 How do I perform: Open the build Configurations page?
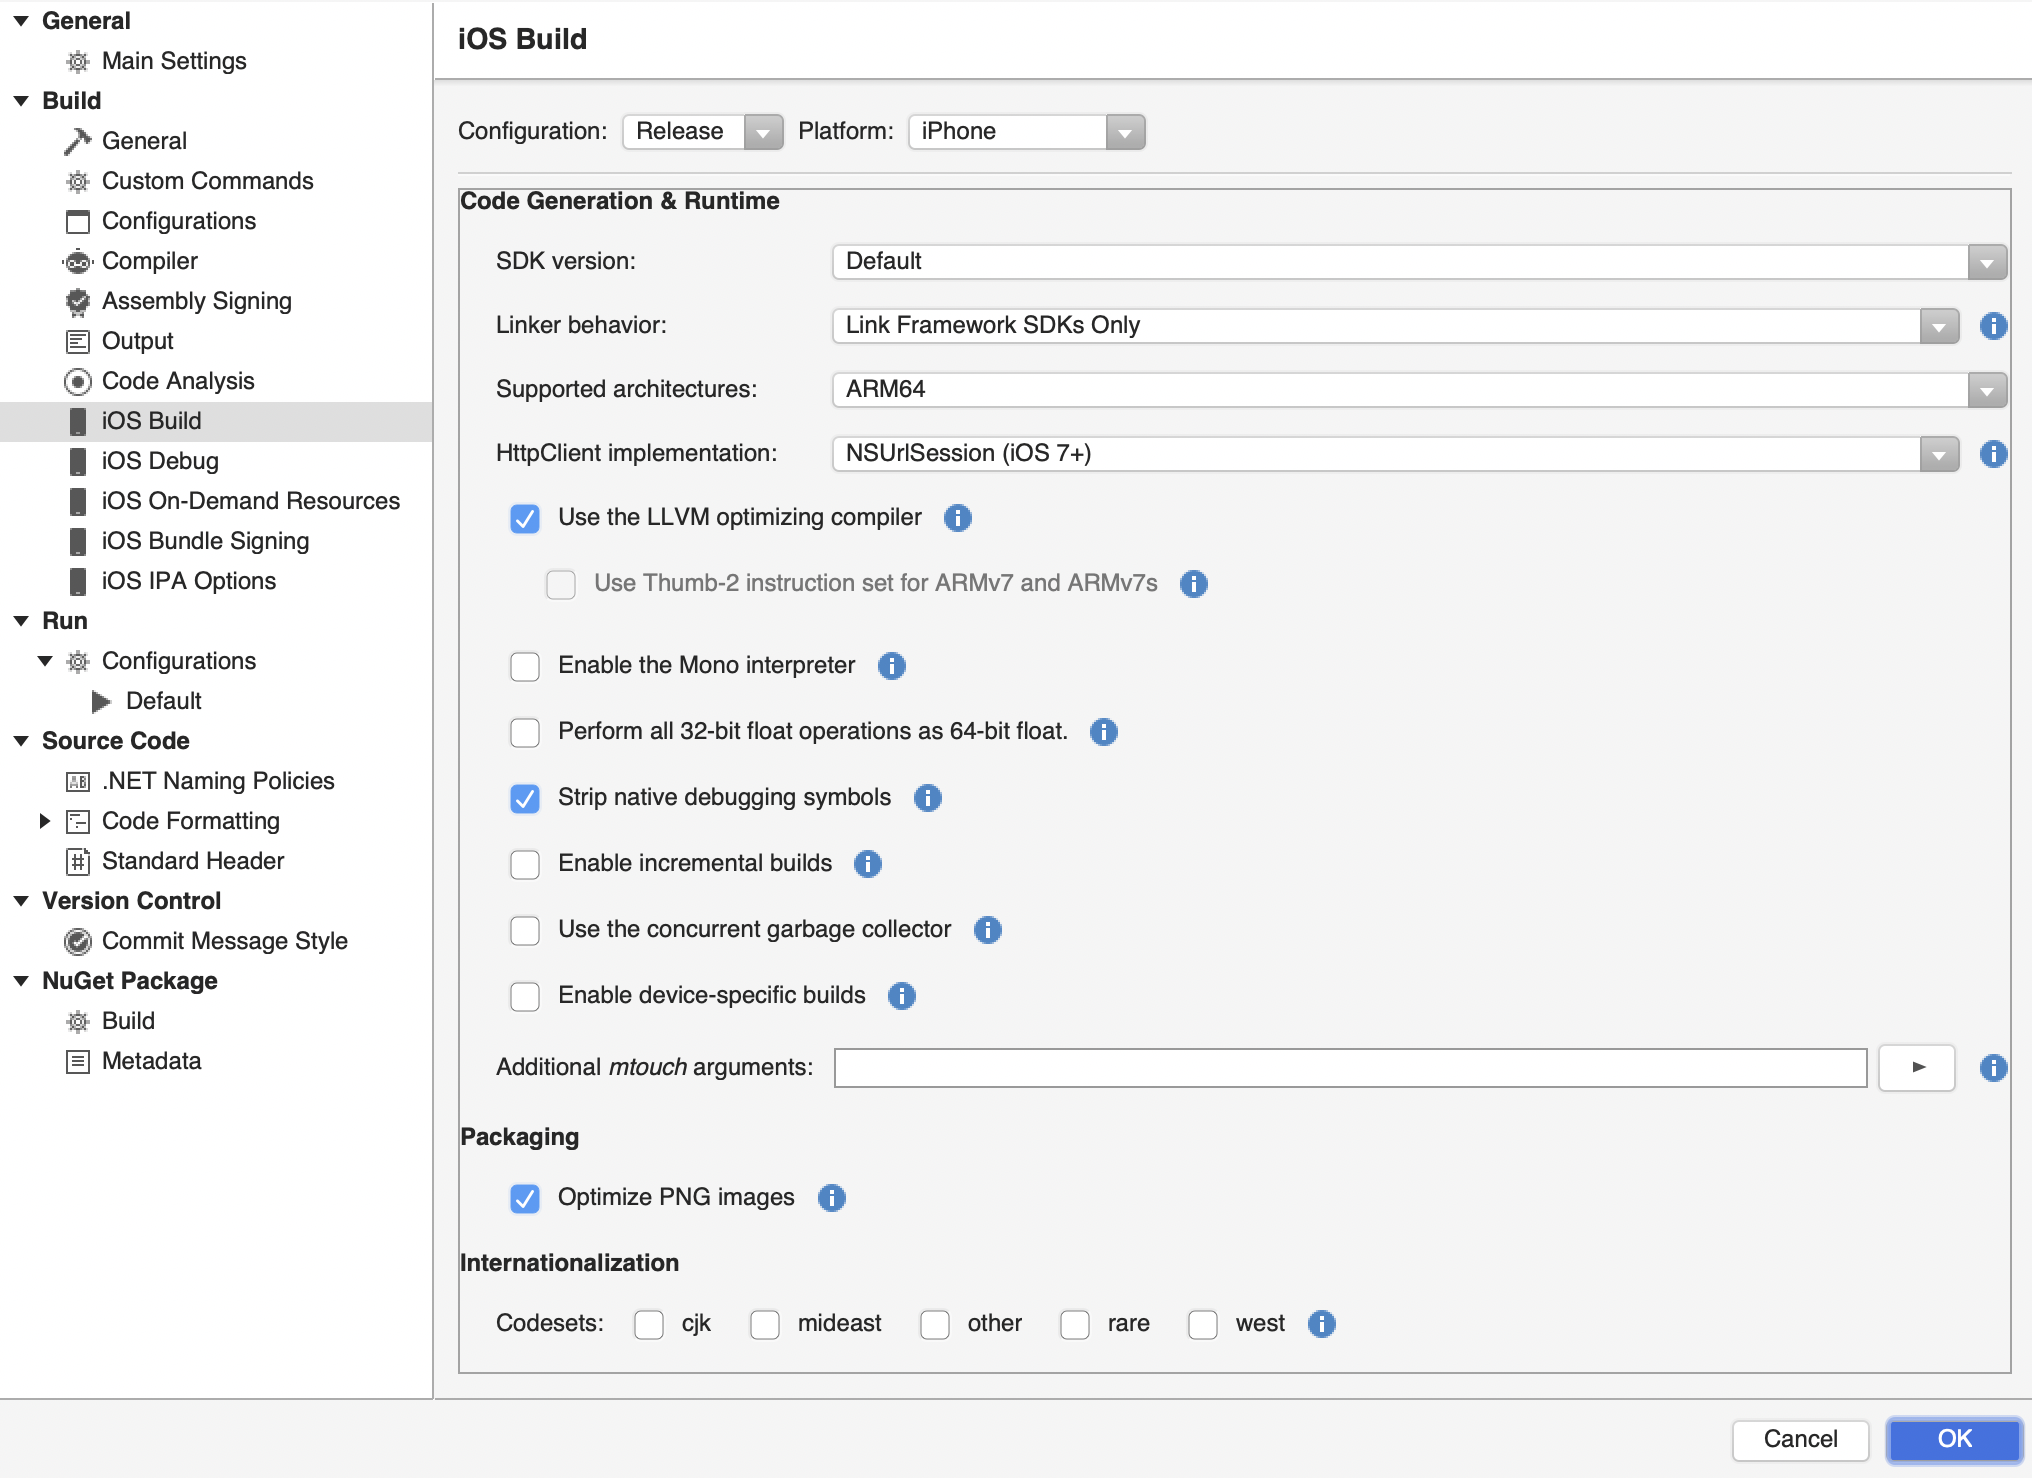[216, 221]
